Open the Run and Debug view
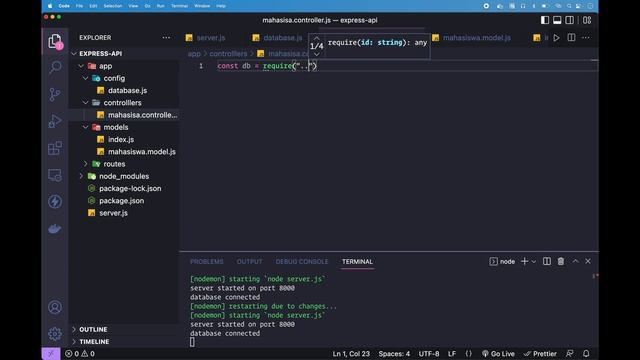The height and width of the screenshot is (360, 640). click(55, 121)
